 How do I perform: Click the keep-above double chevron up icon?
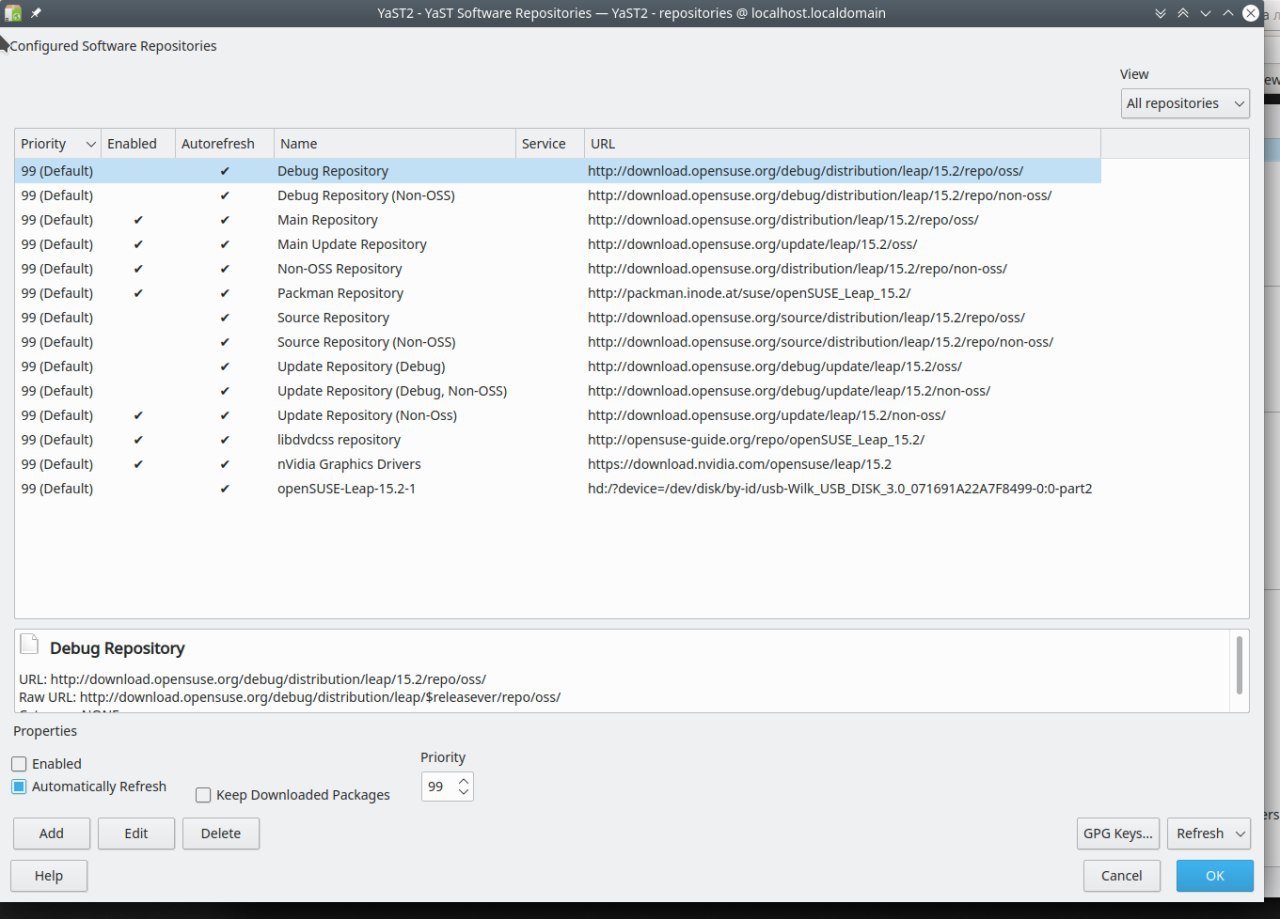[x=1183, y=13]
